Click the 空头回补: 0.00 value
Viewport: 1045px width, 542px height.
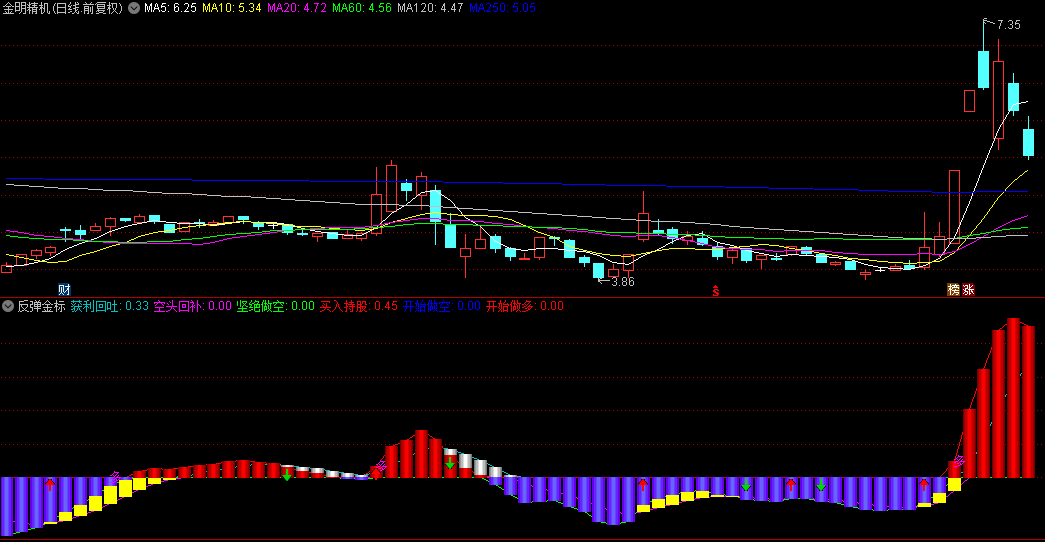tap(193, 306)
